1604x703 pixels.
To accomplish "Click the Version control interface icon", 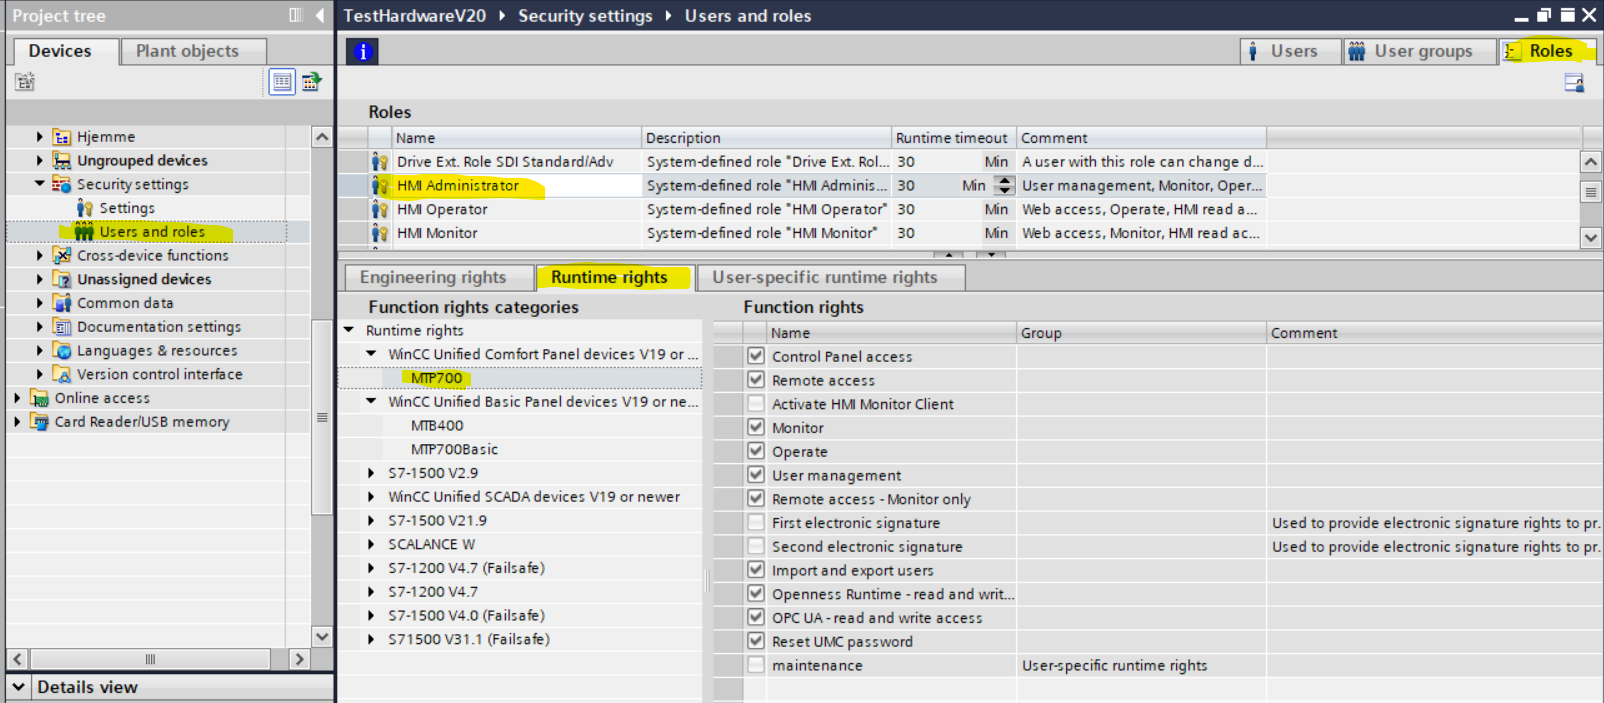I will 62,375.
